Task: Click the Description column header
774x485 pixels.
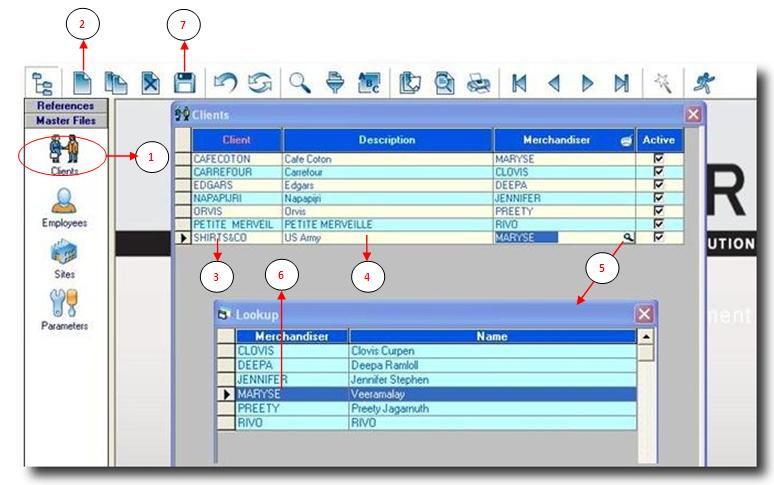Action: 387,140
